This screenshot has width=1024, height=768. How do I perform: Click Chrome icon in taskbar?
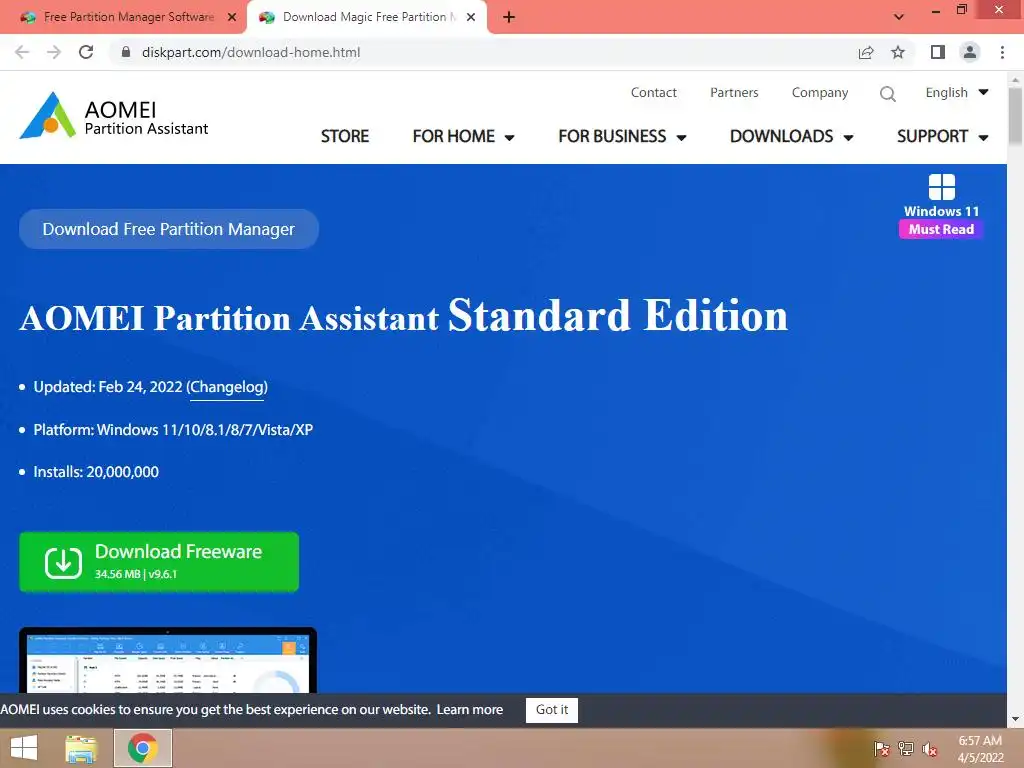click(x=143, y=748)
